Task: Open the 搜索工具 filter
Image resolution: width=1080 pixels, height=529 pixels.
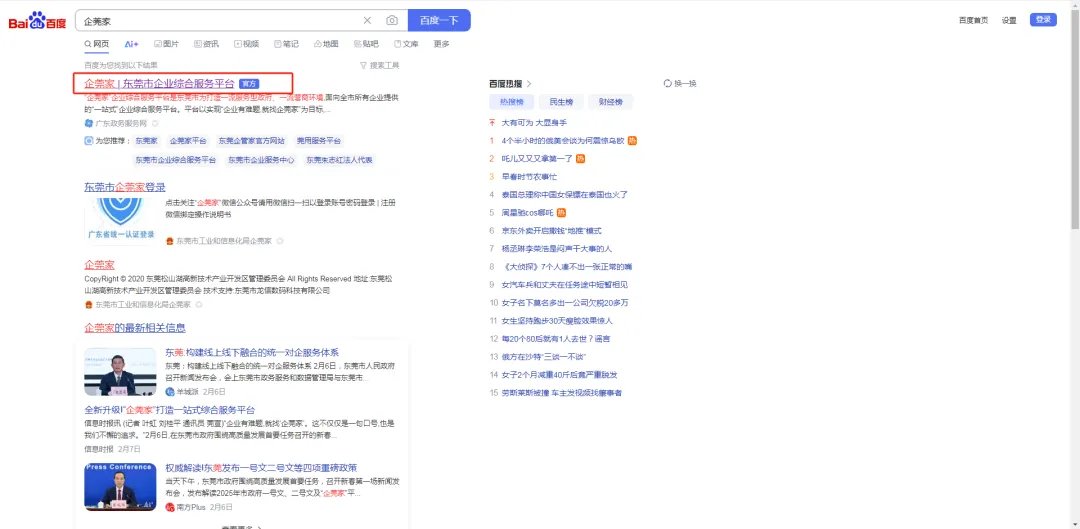Action: [380, 65]
